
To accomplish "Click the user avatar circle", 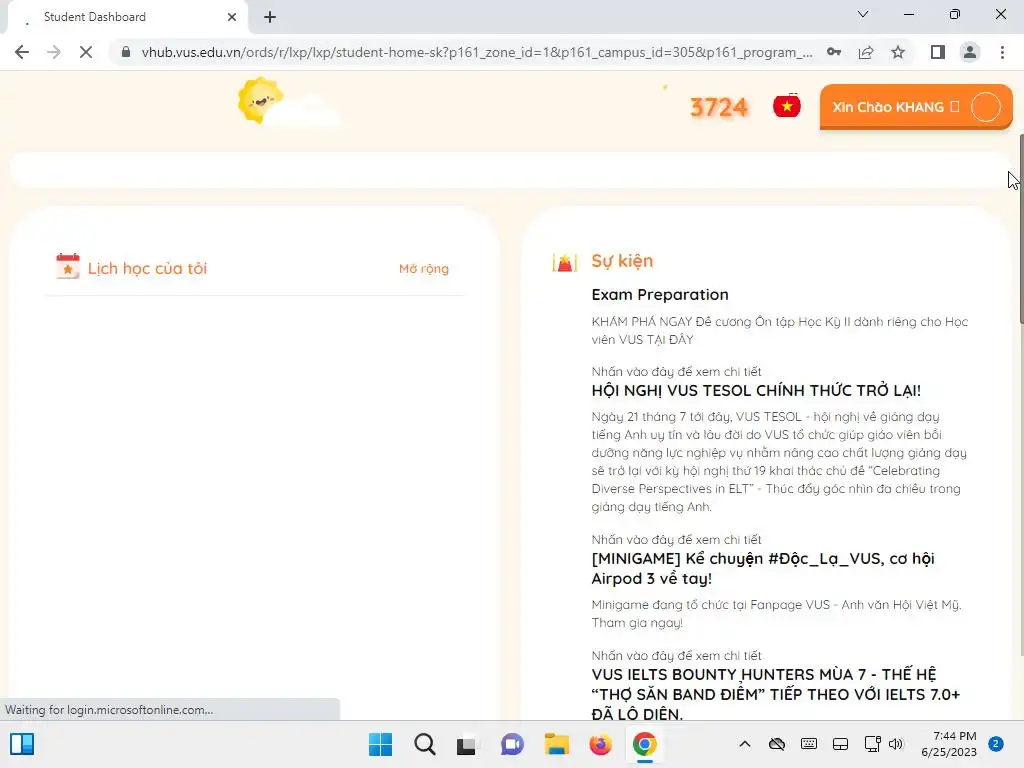I will click(x=985, y=107).
